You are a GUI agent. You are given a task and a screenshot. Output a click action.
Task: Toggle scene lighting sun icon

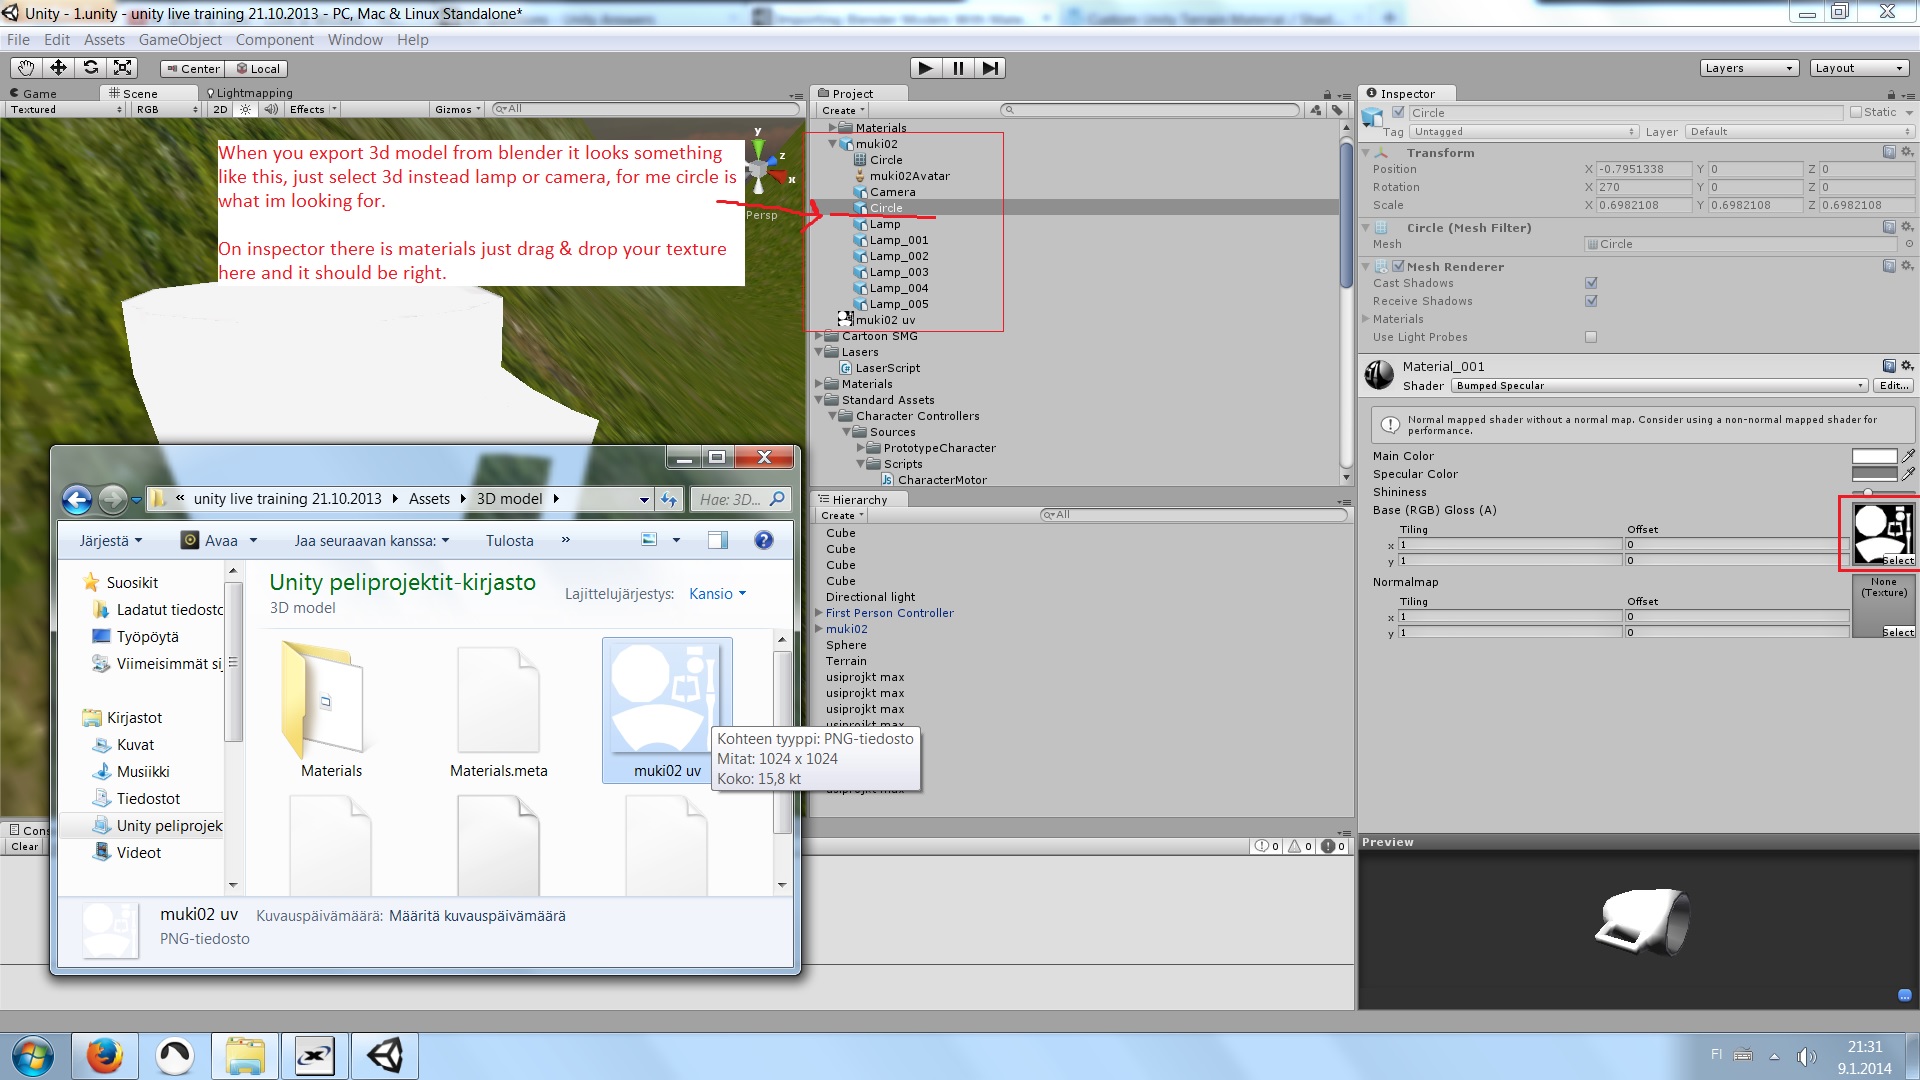(x=245, y=110)
